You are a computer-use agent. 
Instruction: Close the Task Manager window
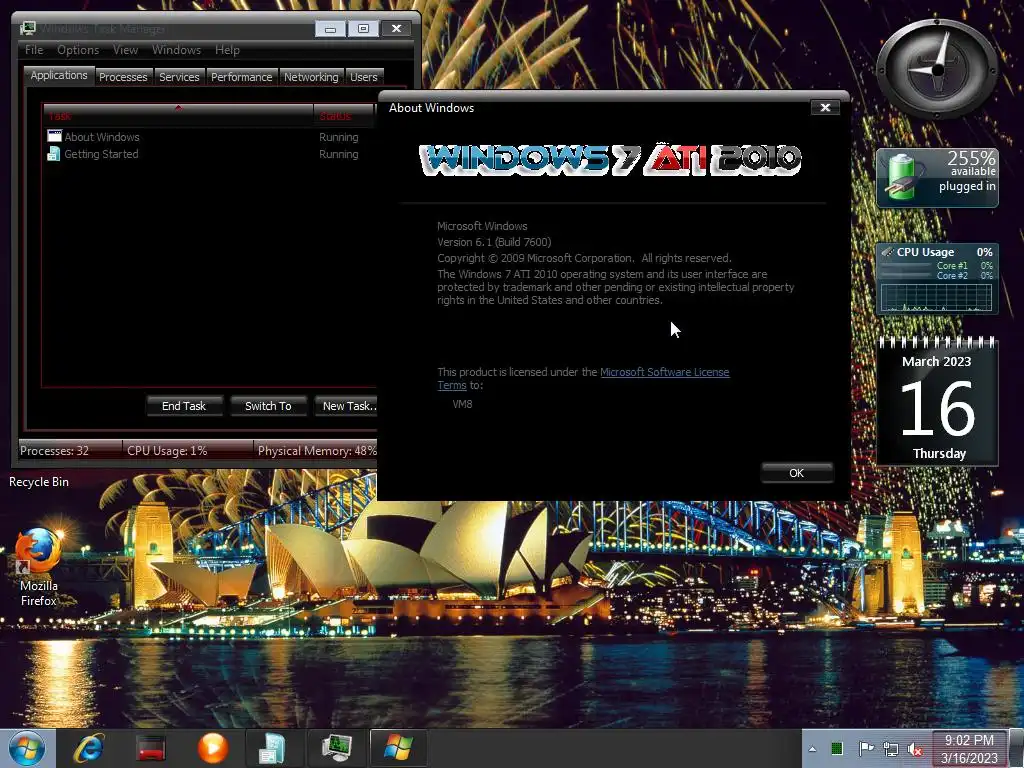tap(396, 28)
